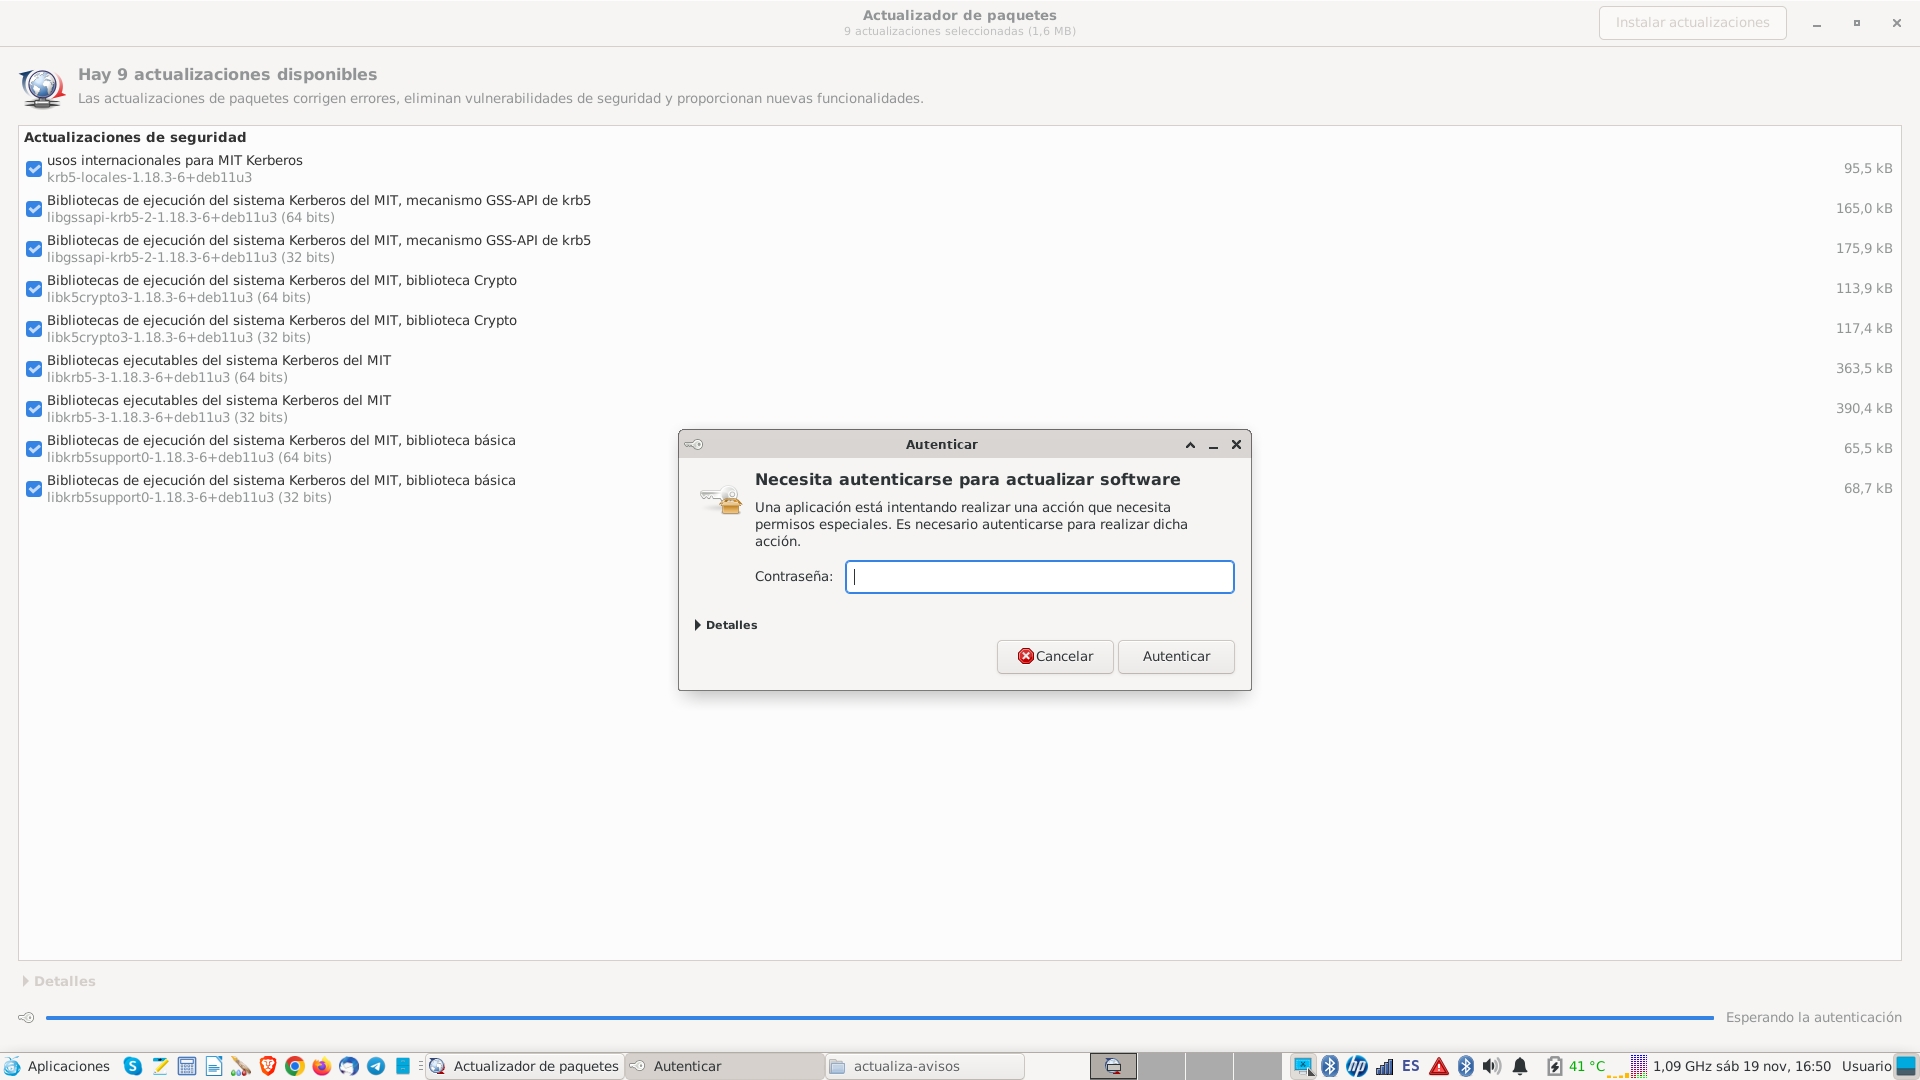Expand Detalles at the window bottom
This screenshot has width=1920, height=1080.
pos(59,981)
